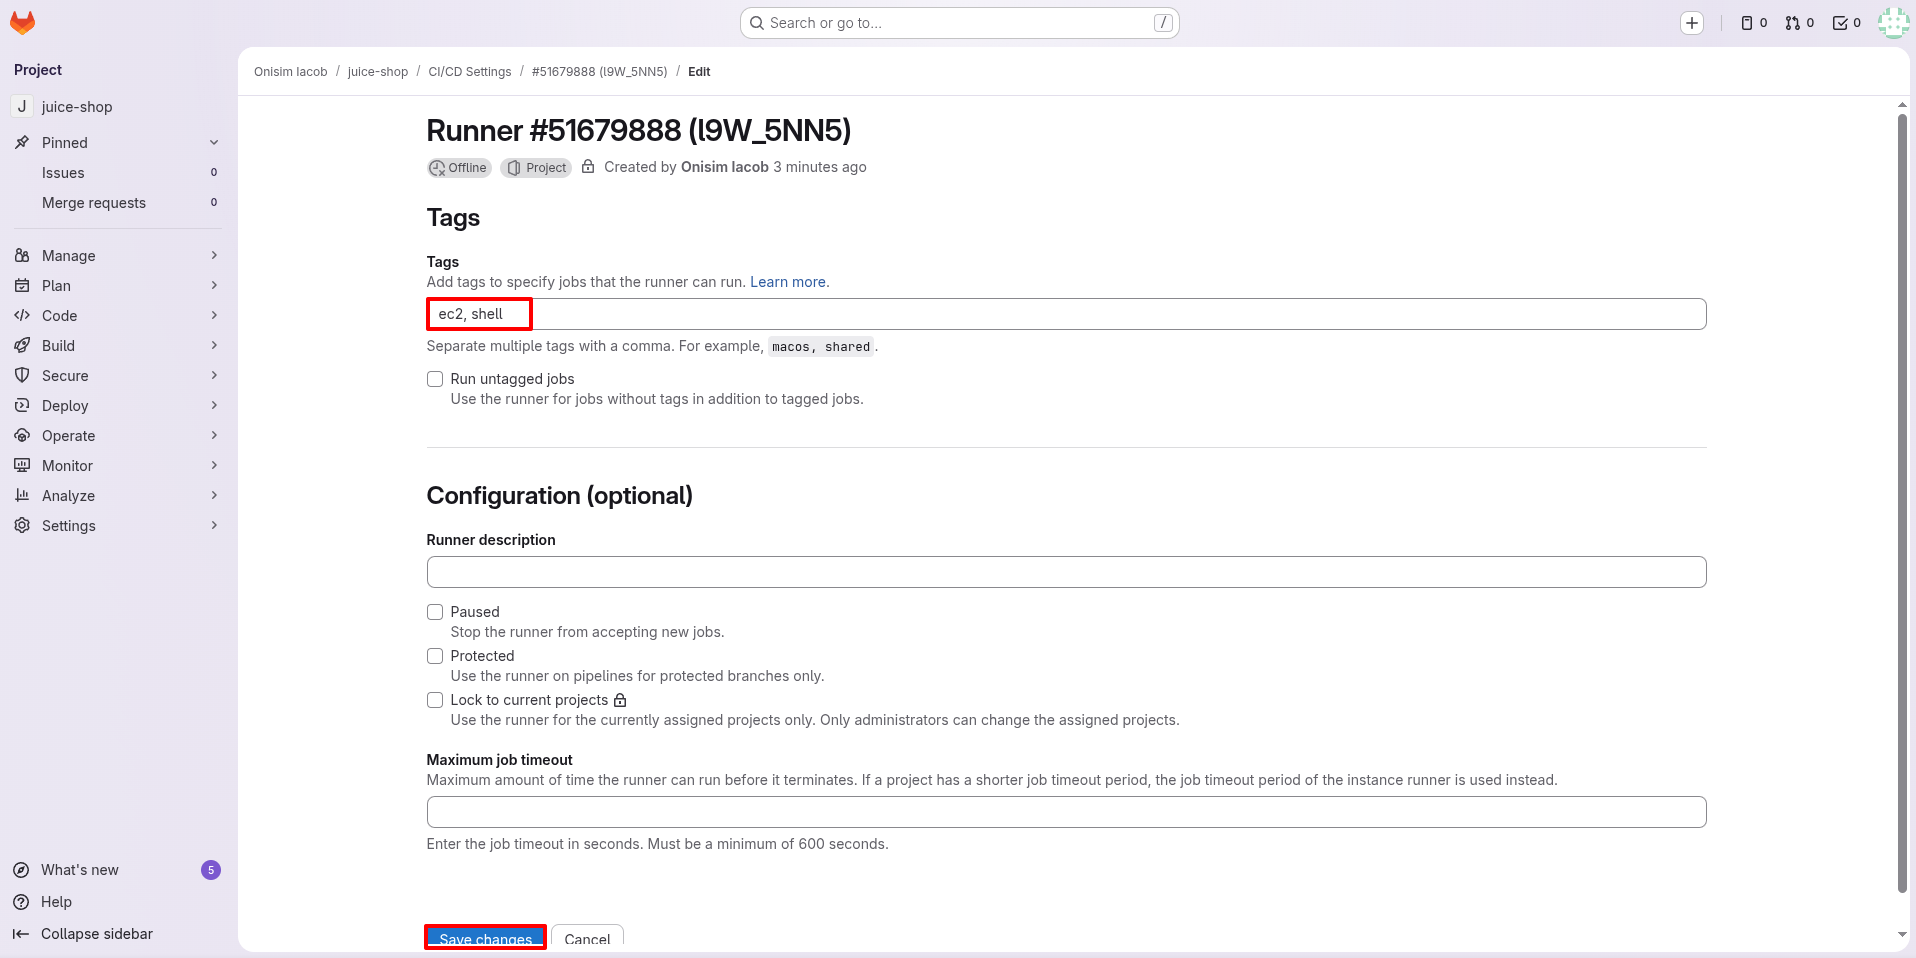Click the GitLab fox logo
The width and height of the screenshot is (1916, 958).
tap(22, 22)
